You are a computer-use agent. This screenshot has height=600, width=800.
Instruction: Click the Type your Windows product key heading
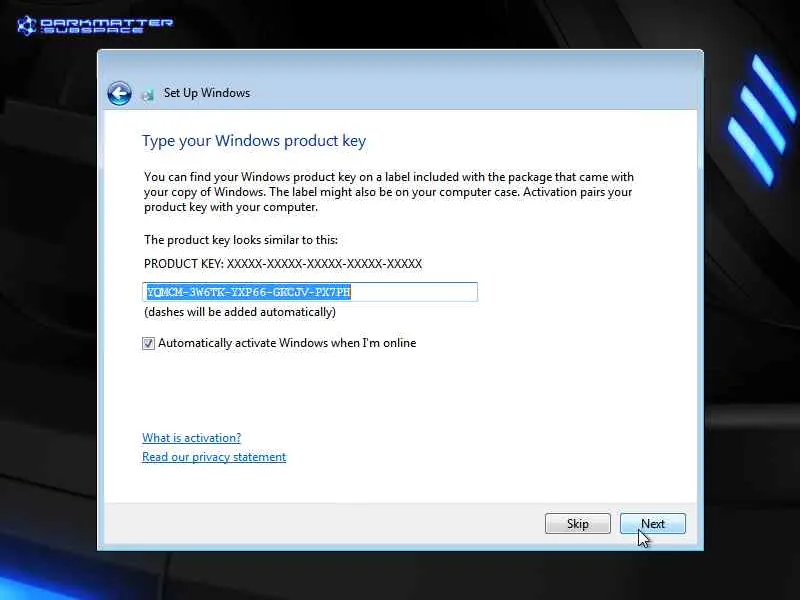(x=254, y=141)
